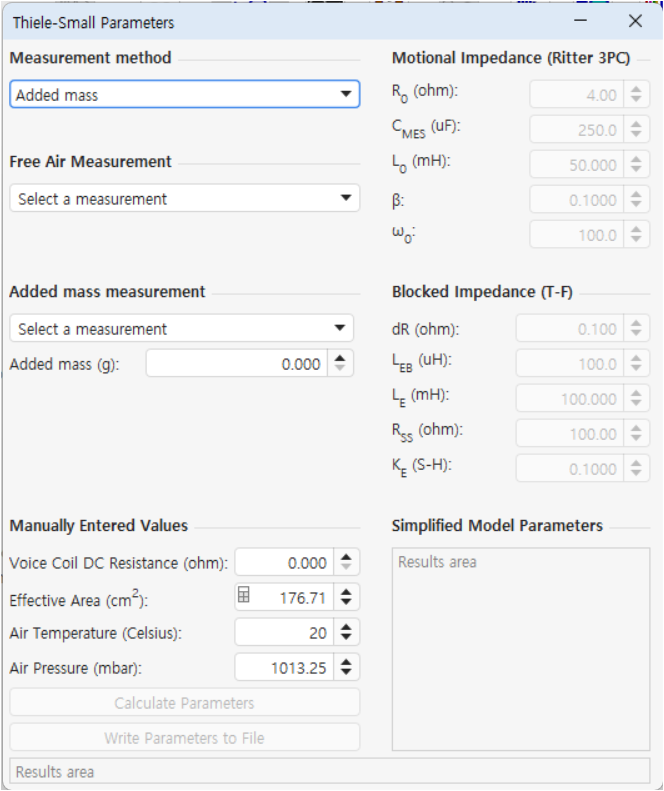Close the Thiele-Small Parameters dialog
The height and width of the screenshot is (791, 664).
635,21
